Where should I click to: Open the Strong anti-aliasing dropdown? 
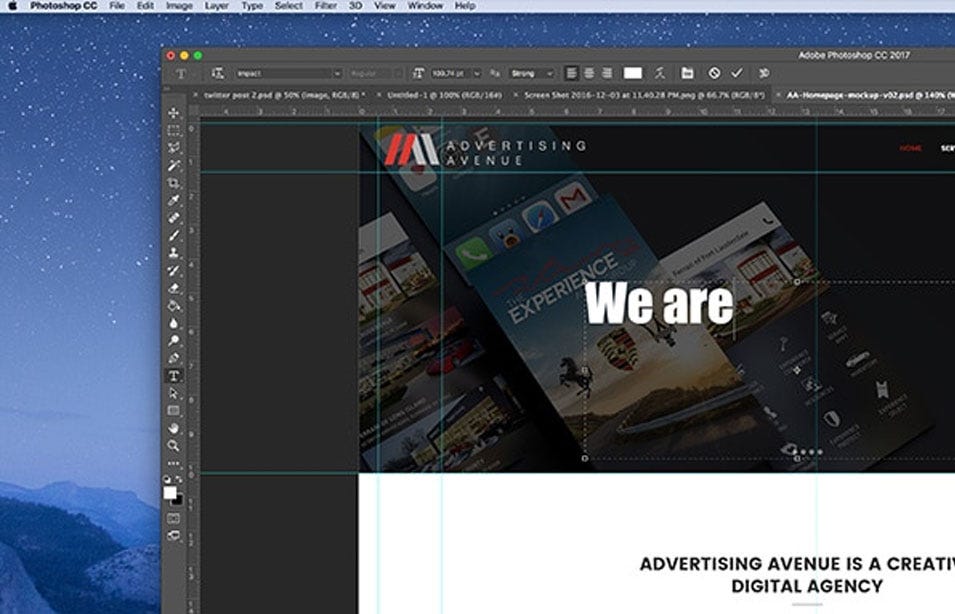(x=532, y=73)
